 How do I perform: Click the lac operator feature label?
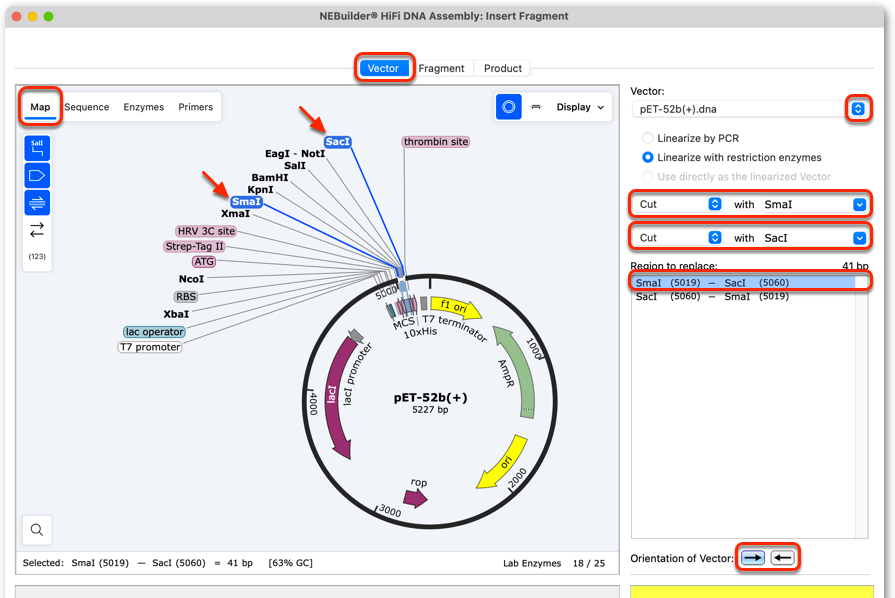pos(155,332)
